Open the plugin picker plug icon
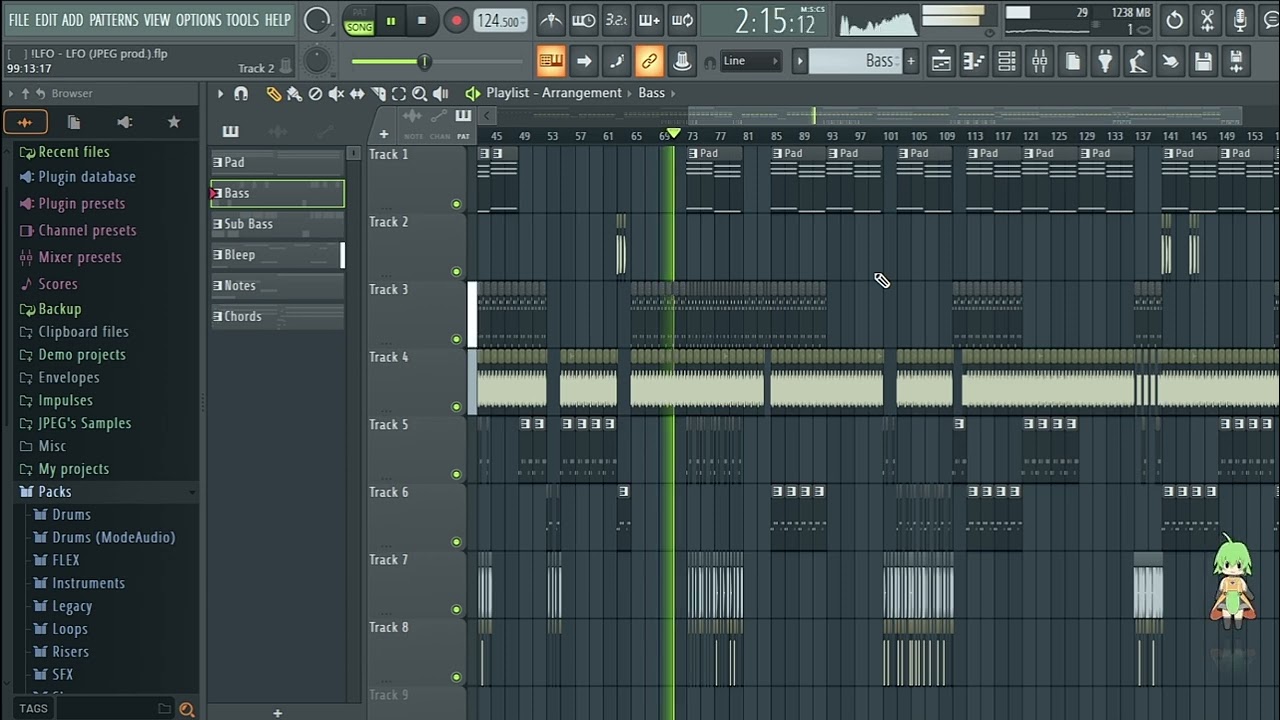This screenshot has width=1280, height=720. point(1105,61)
